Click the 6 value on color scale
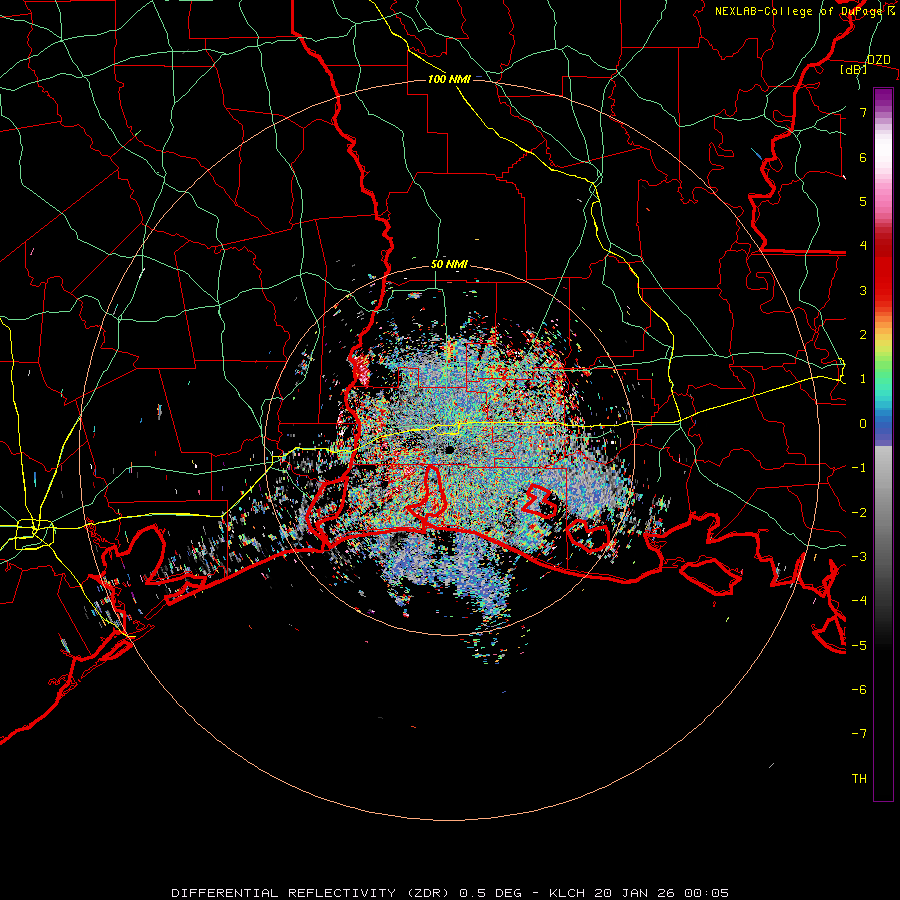Screen dimensions: 900x900 863,157
